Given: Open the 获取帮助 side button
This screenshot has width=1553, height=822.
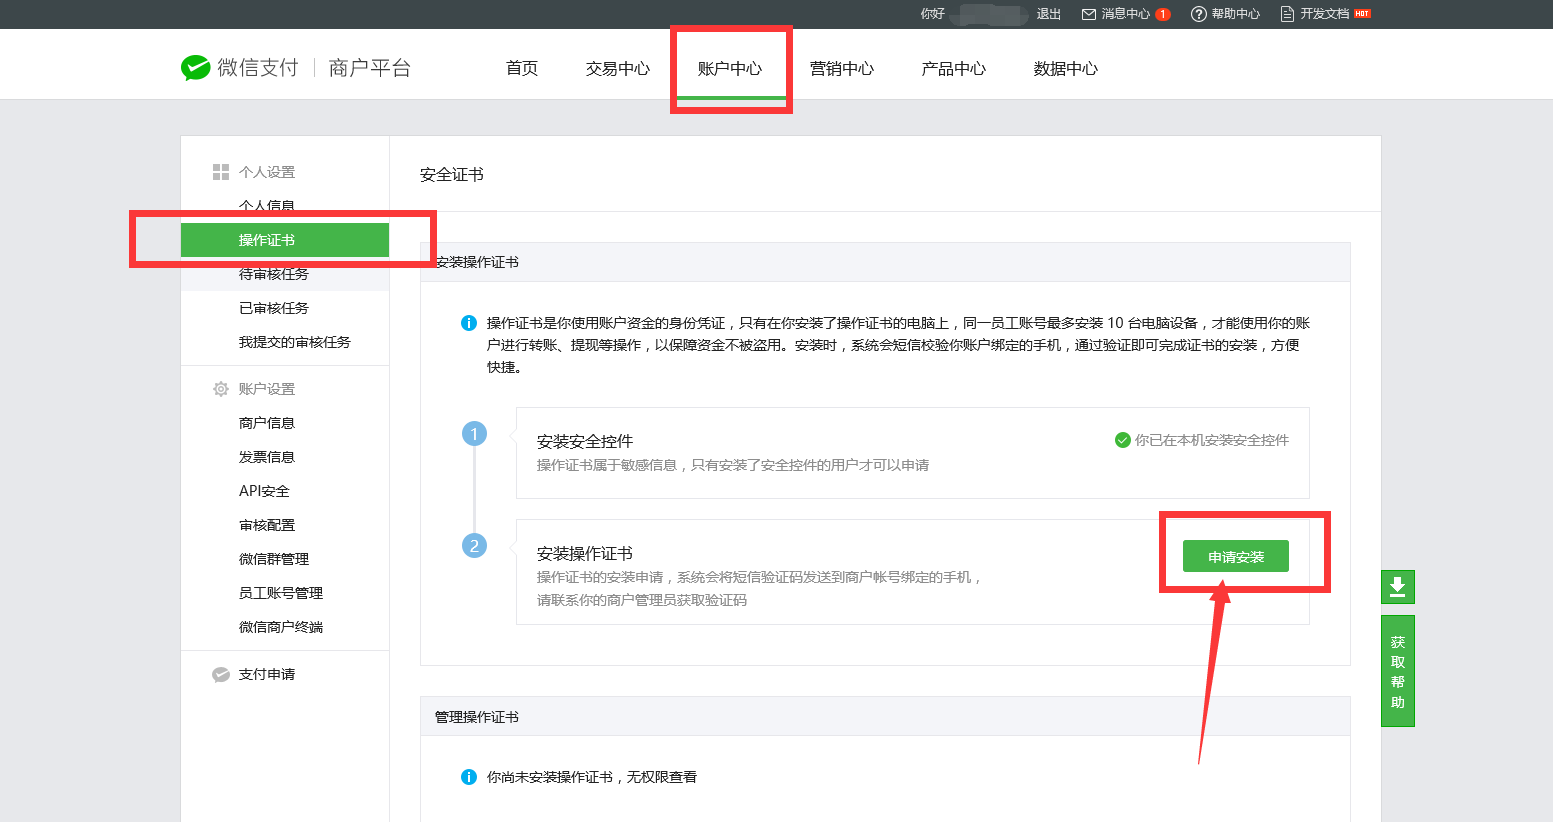Looking at the screenshot, I should (1397, 671).
